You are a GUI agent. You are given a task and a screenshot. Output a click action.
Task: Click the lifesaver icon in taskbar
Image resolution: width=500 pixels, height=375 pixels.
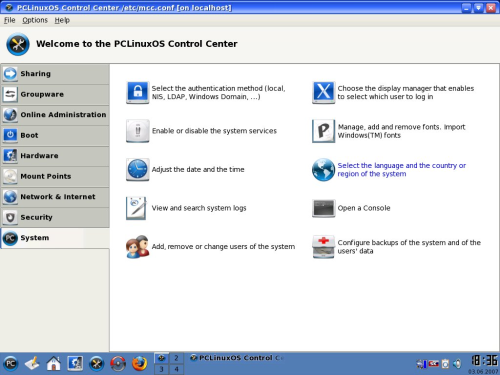pos(118,363)
